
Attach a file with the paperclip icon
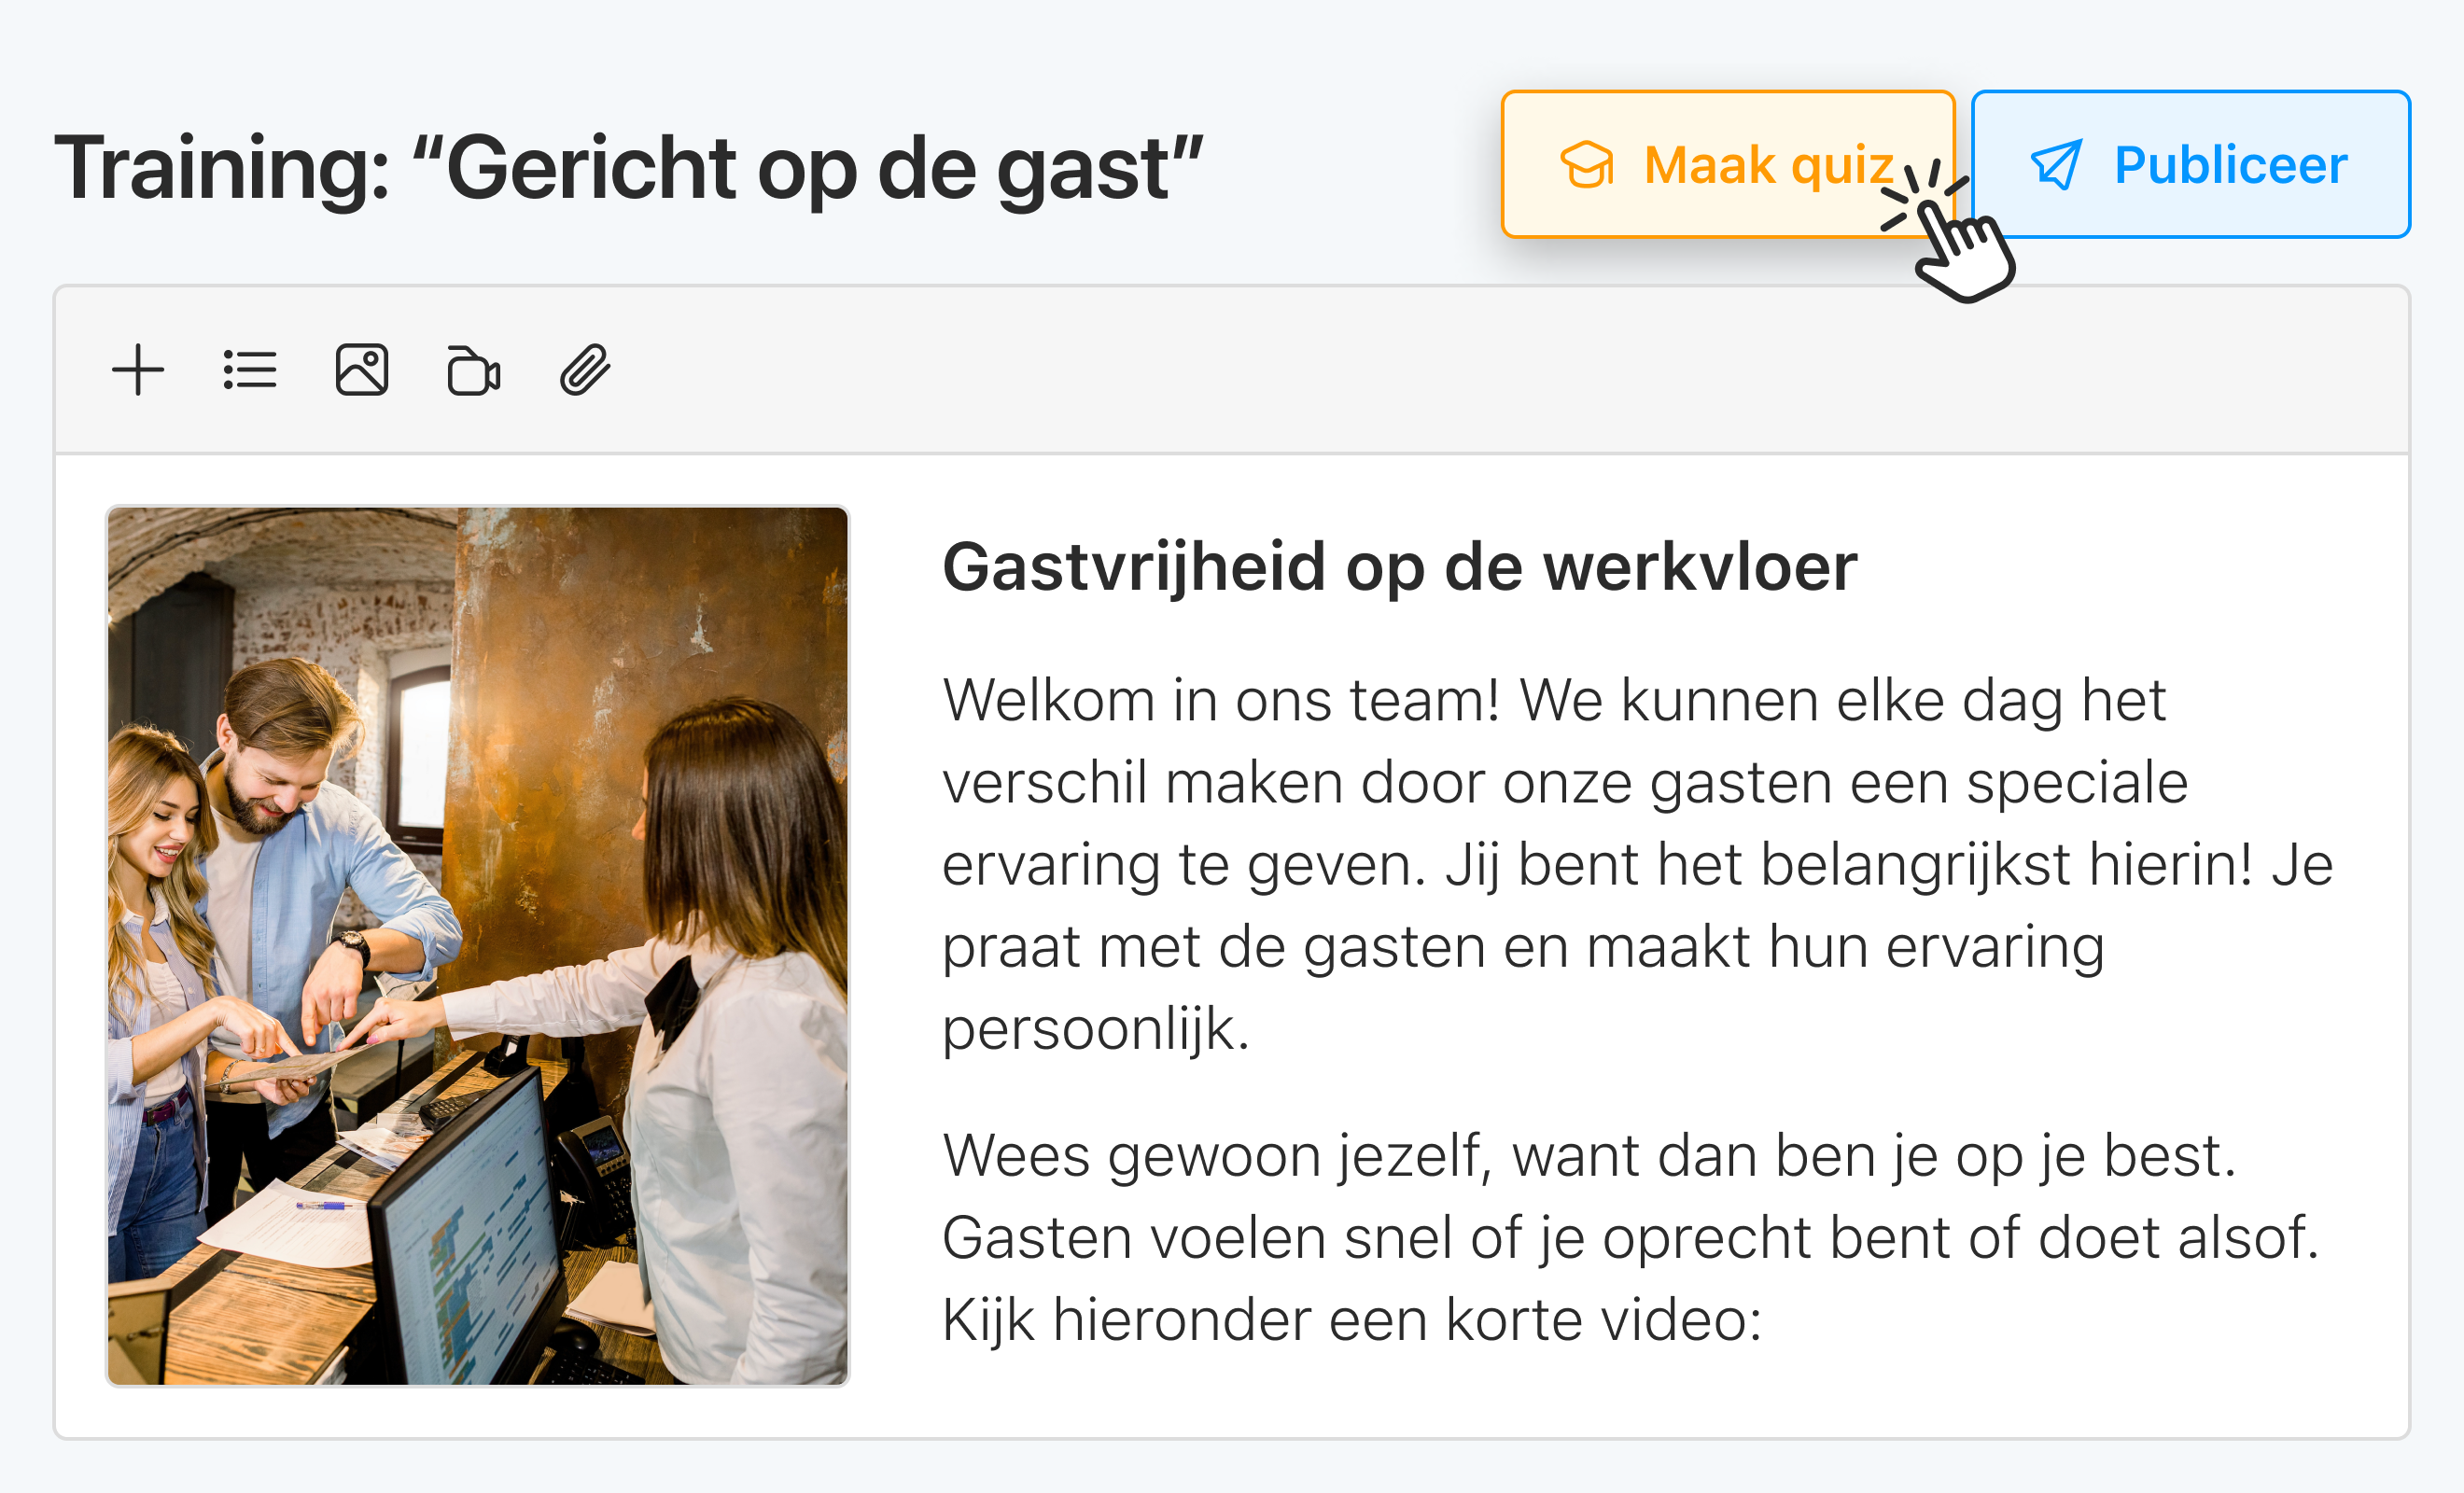585,370
